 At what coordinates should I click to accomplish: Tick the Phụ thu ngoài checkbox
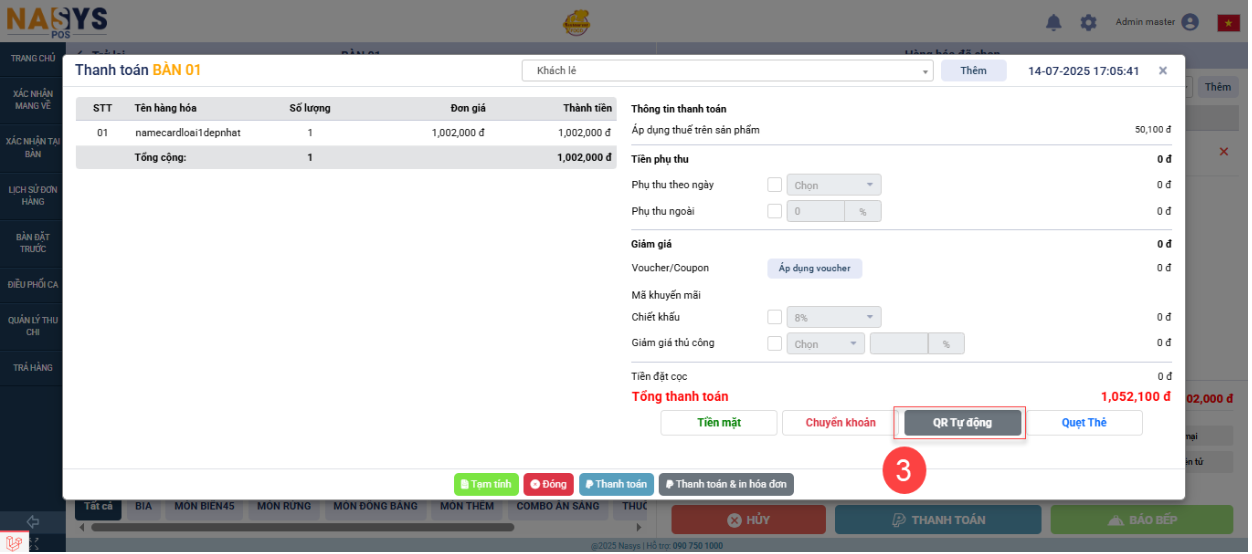coord(774,211)
